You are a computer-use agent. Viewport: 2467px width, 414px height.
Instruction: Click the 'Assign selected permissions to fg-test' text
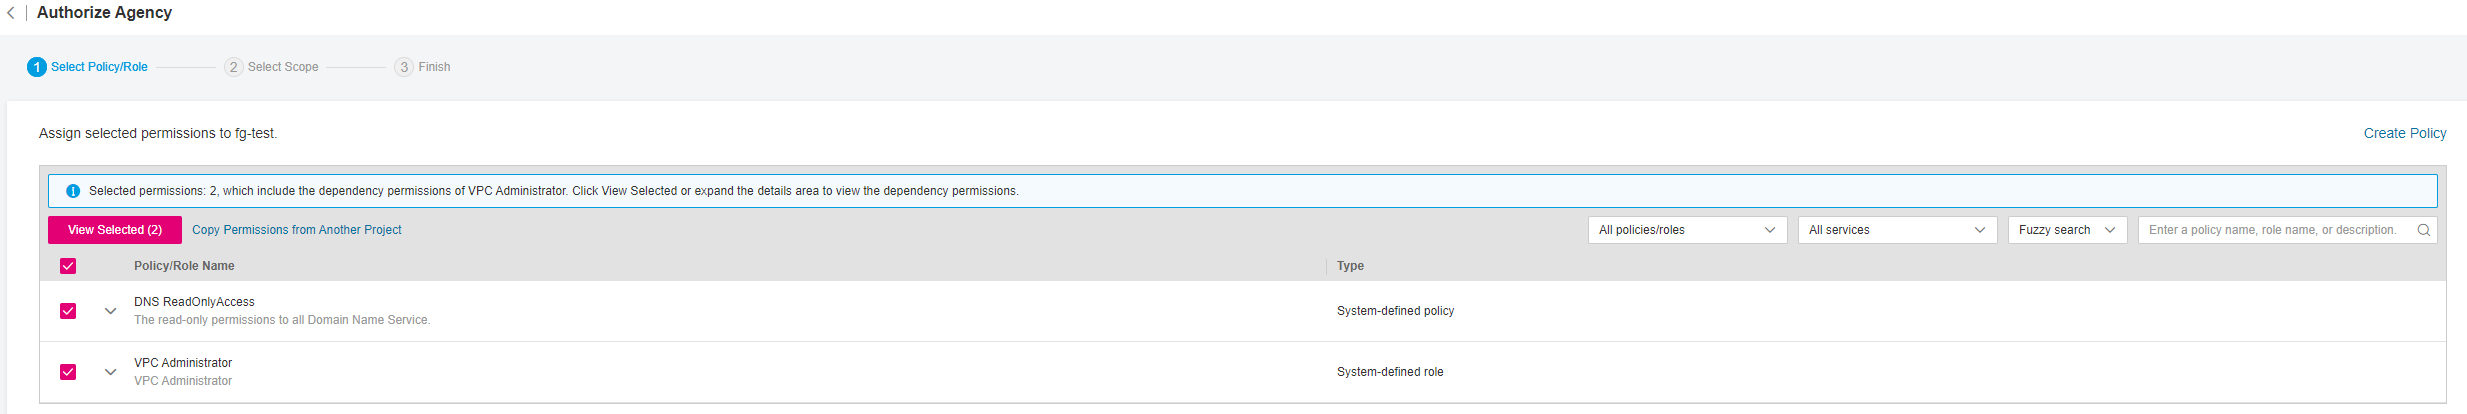pos(158,133)
